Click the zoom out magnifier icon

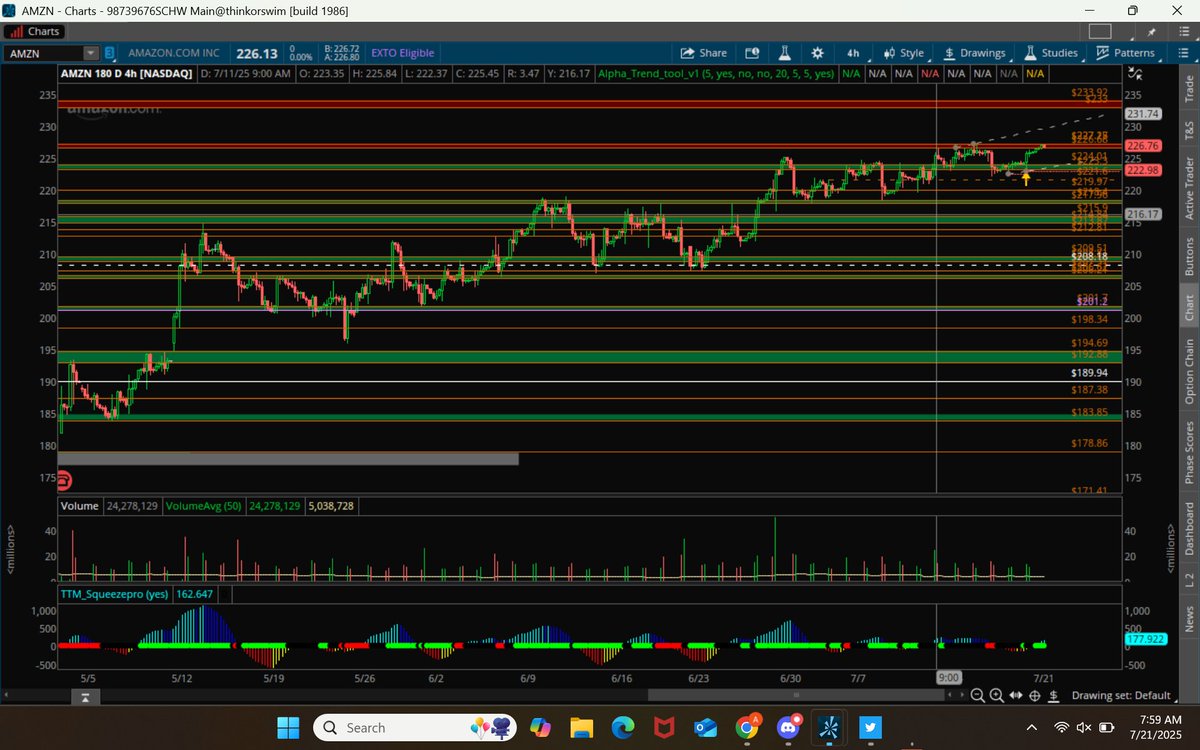(976, 695)
